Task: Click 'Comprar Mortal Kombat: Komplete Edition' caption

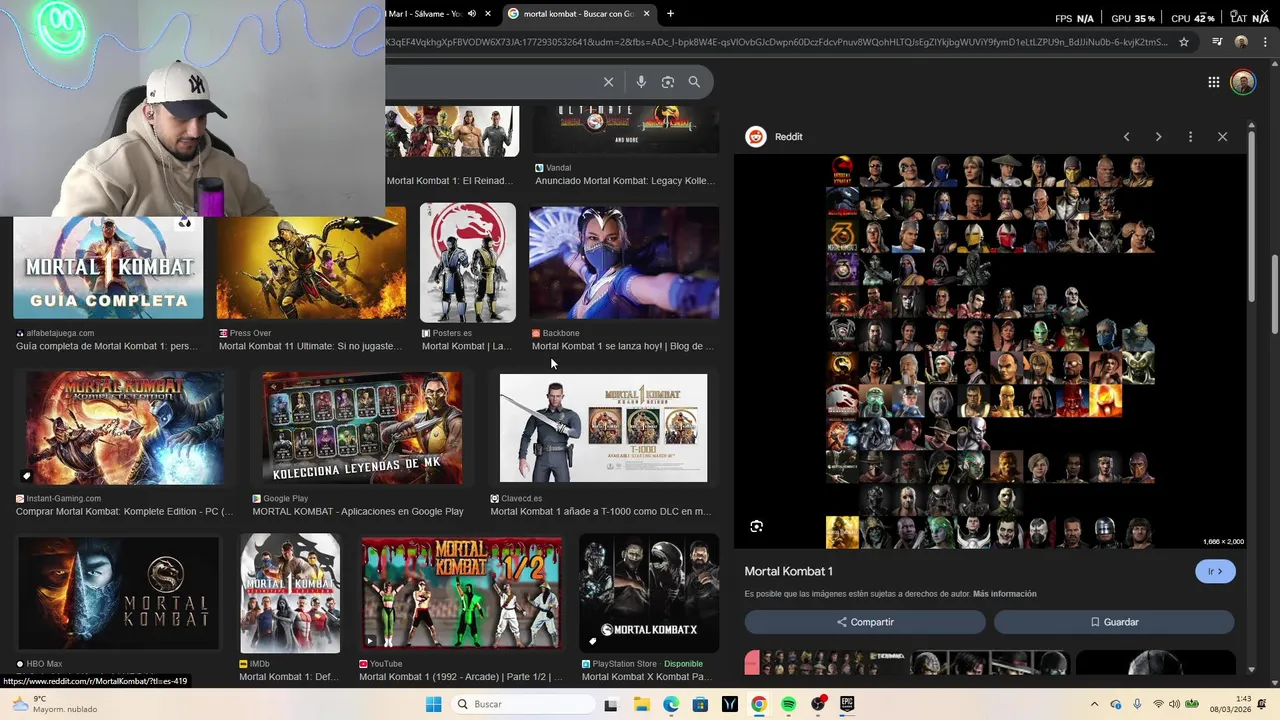Action: [124, 511]
